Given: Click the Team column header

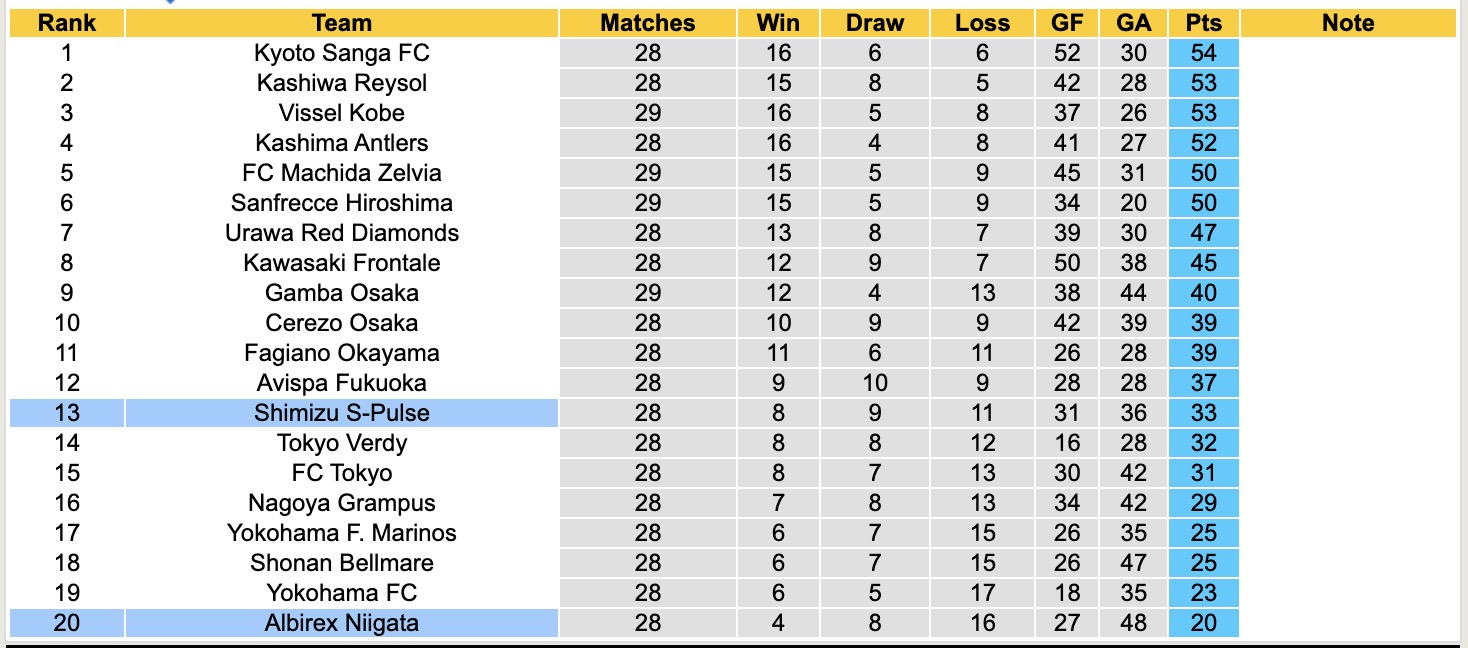Looking at the screenshot, I should (x=341, y=23).
